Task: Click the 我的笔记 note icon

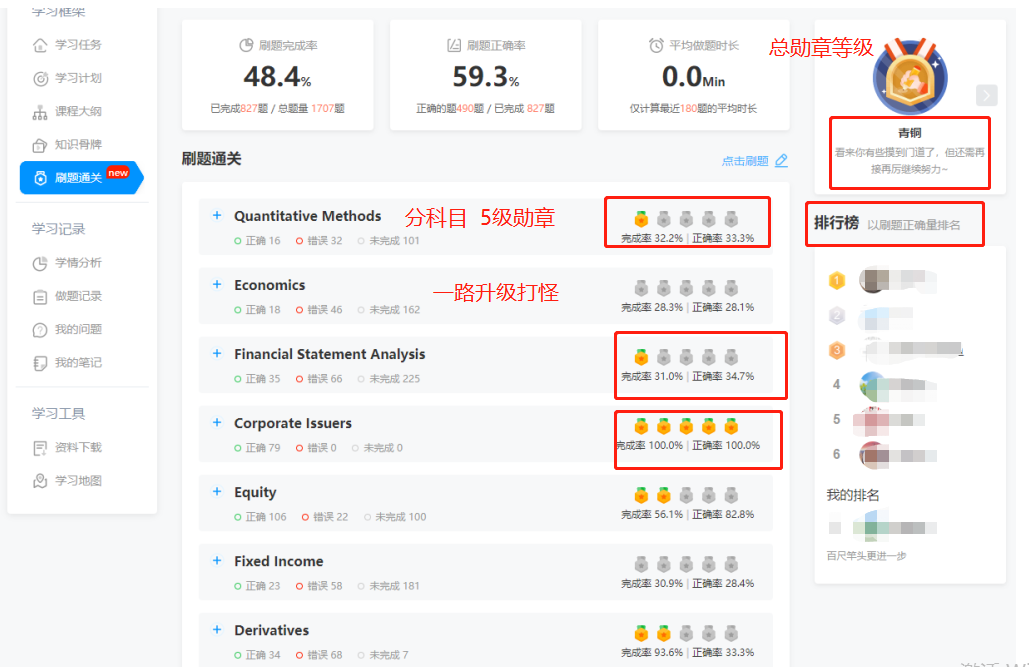Action: 40,363
